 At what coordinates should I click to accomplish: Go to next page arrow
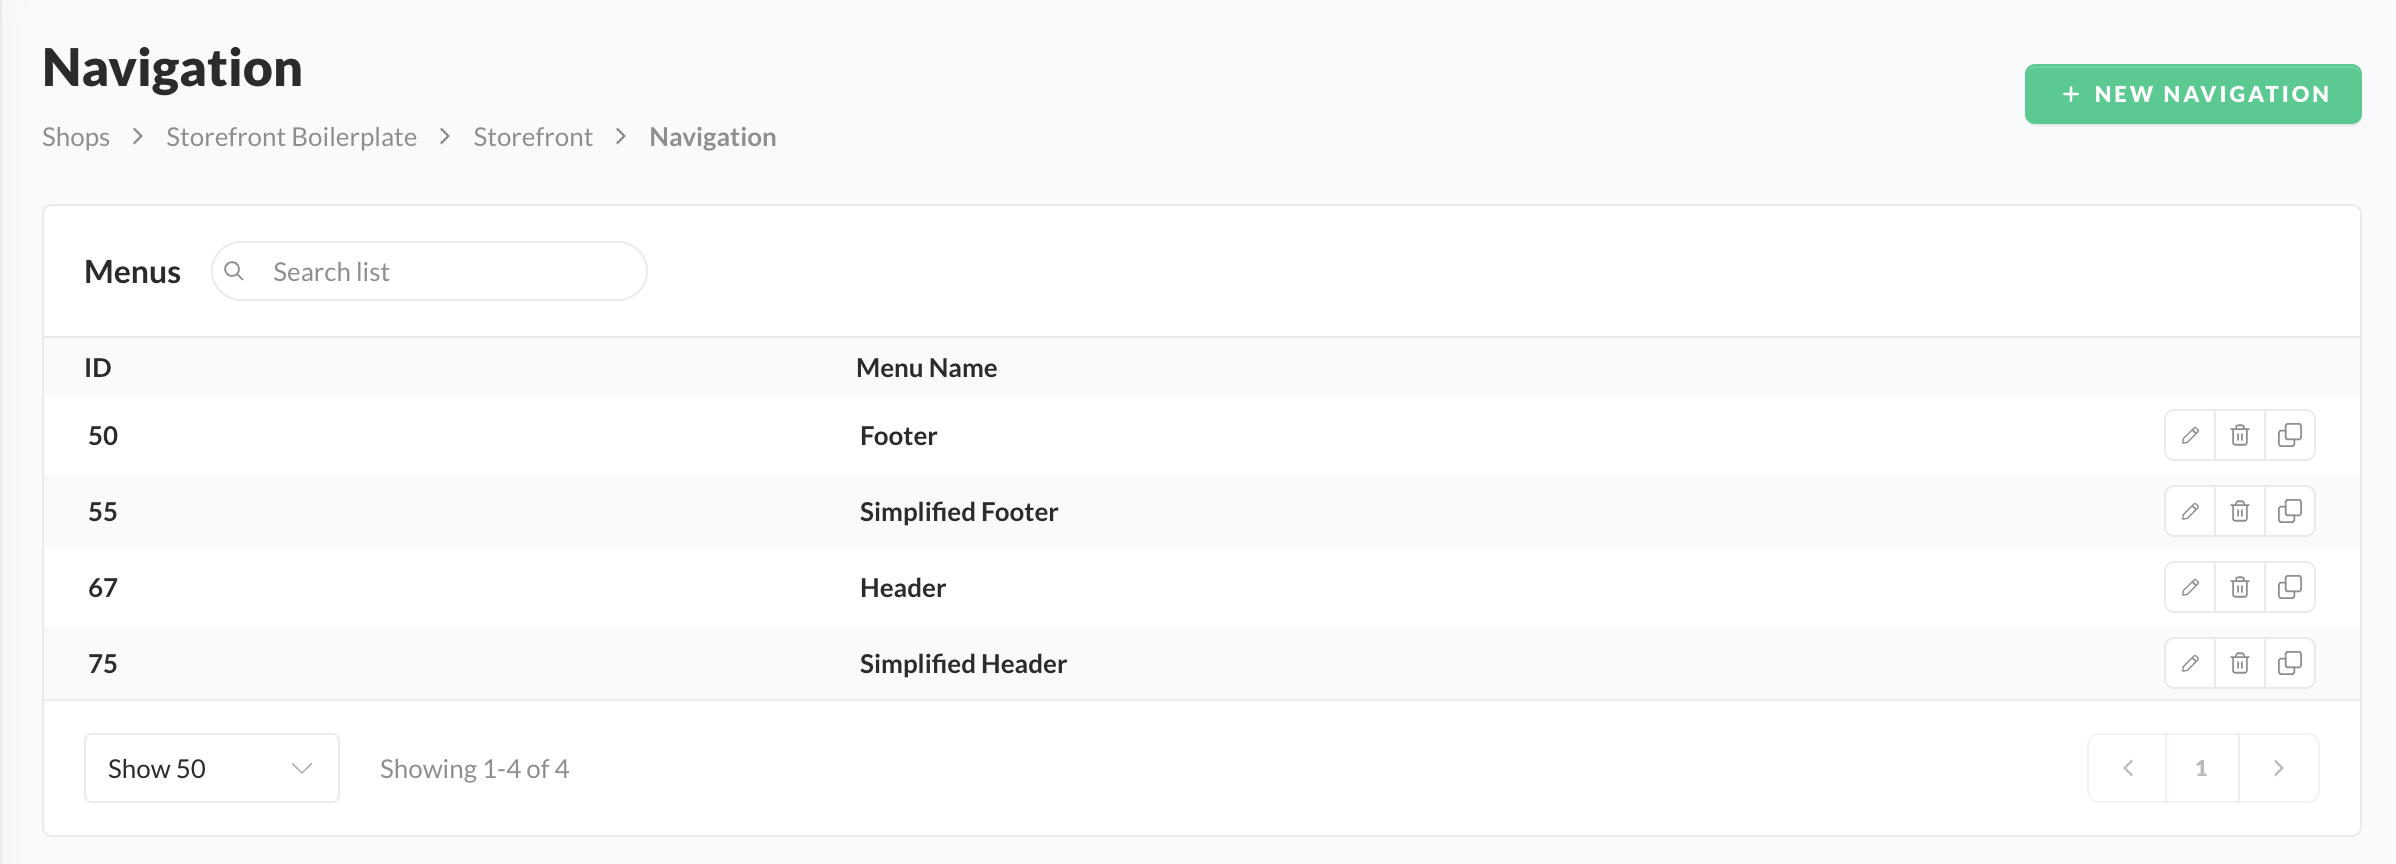[2278, 768]
